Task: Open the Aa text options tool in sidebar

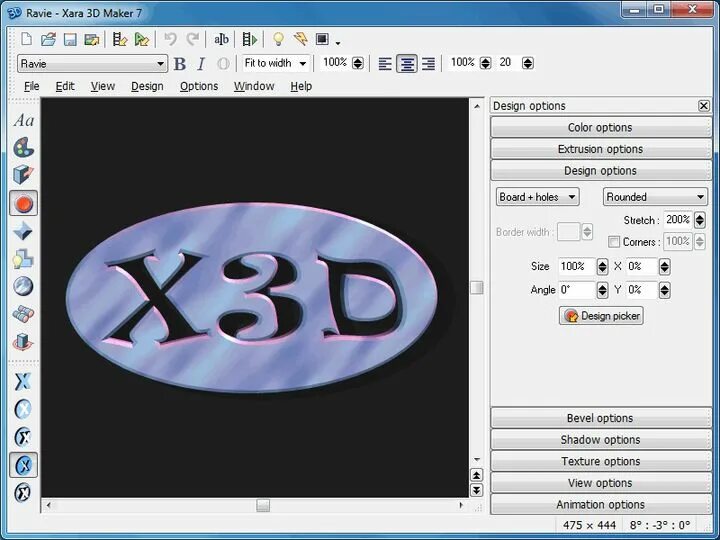Action: [23, 121]
